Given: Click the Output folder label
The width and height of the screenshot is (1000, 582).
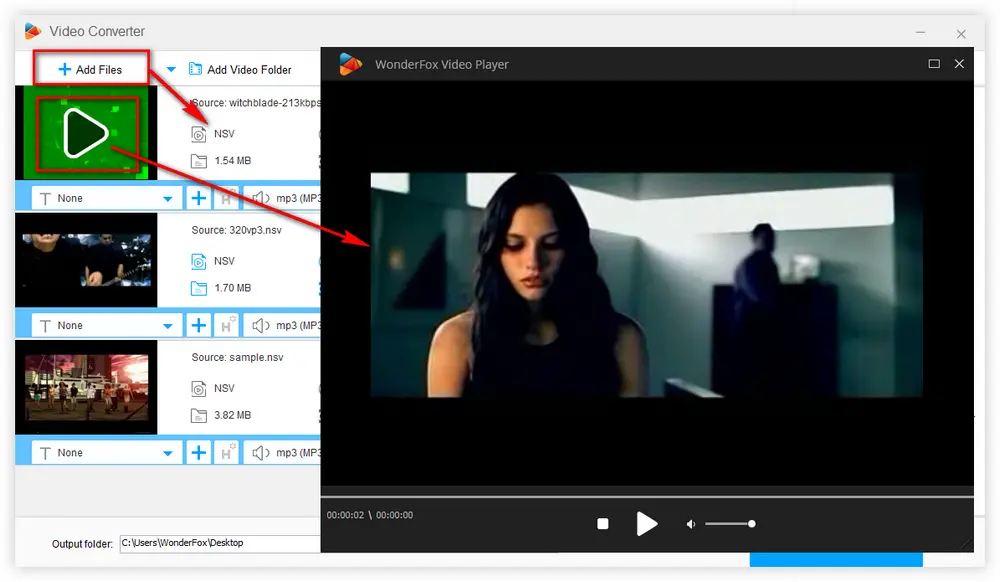Looking at the screenshot, I should coord(82,544).
